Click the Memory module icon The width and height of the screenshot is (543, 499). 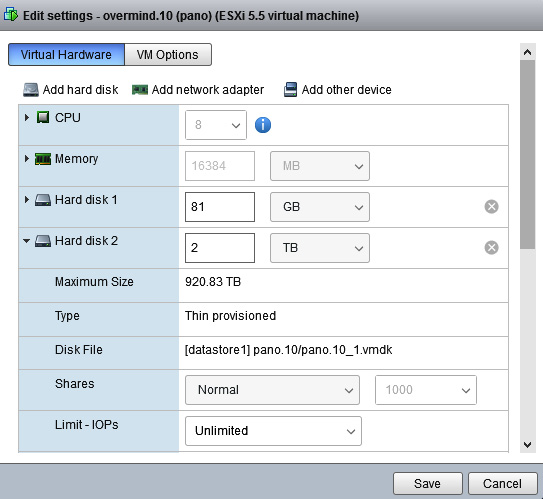[x=43, y=159]
